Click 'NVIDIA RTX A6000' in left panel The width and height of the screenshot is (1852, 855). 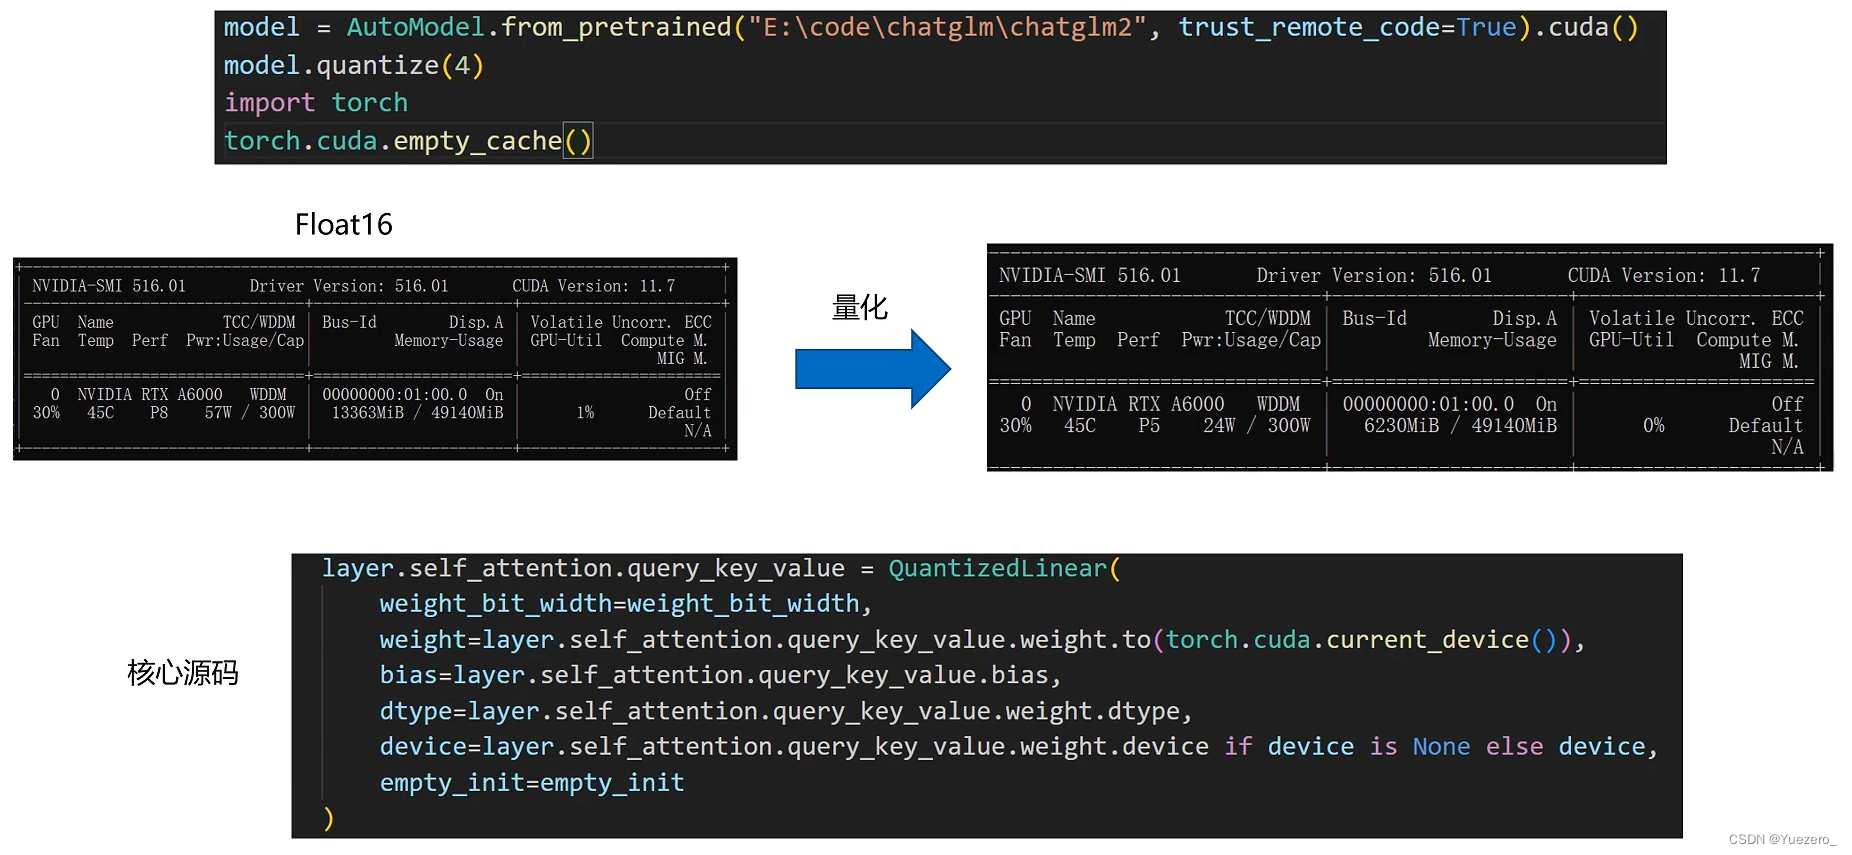coord(150,395)
